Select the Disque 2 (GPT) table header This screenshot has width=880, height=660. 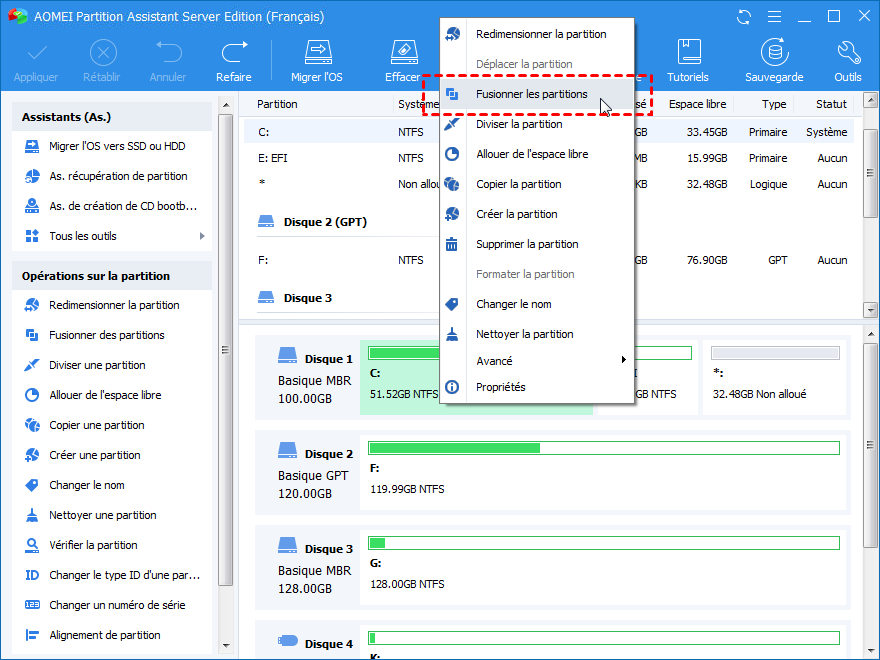pyautogui.click(x=313, y=222)
